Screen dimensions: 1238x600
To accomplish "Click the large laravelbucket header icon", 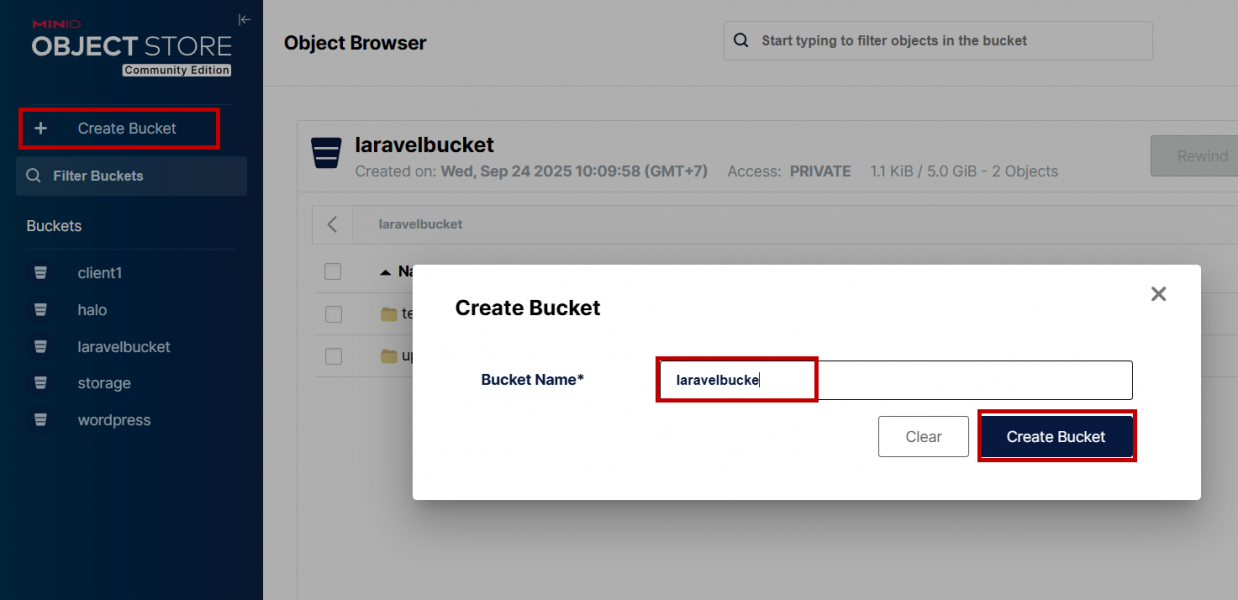I will [326, 155].
